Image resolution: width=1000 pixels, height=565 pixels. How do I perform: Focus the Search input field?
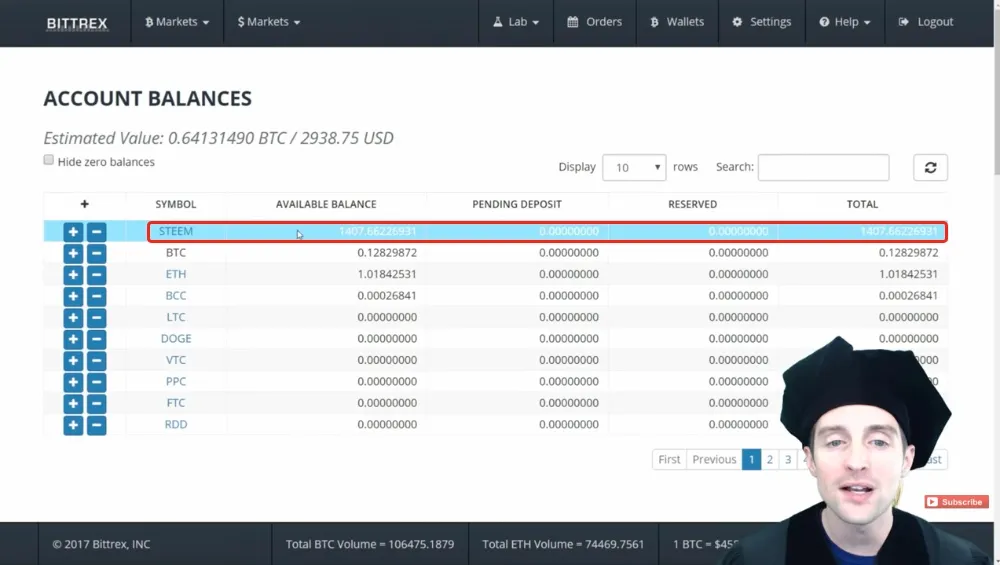[823, 167]
